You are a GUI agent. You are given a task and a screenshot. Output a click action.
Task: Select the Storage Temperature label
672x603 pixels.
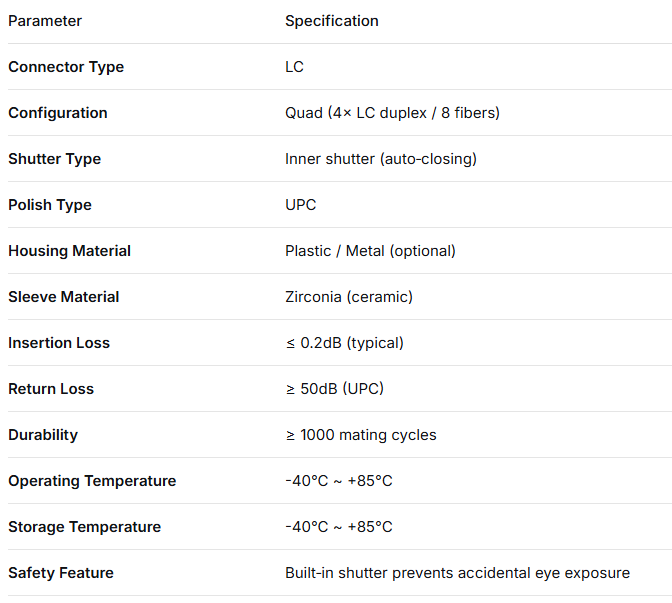coord(84,527)
